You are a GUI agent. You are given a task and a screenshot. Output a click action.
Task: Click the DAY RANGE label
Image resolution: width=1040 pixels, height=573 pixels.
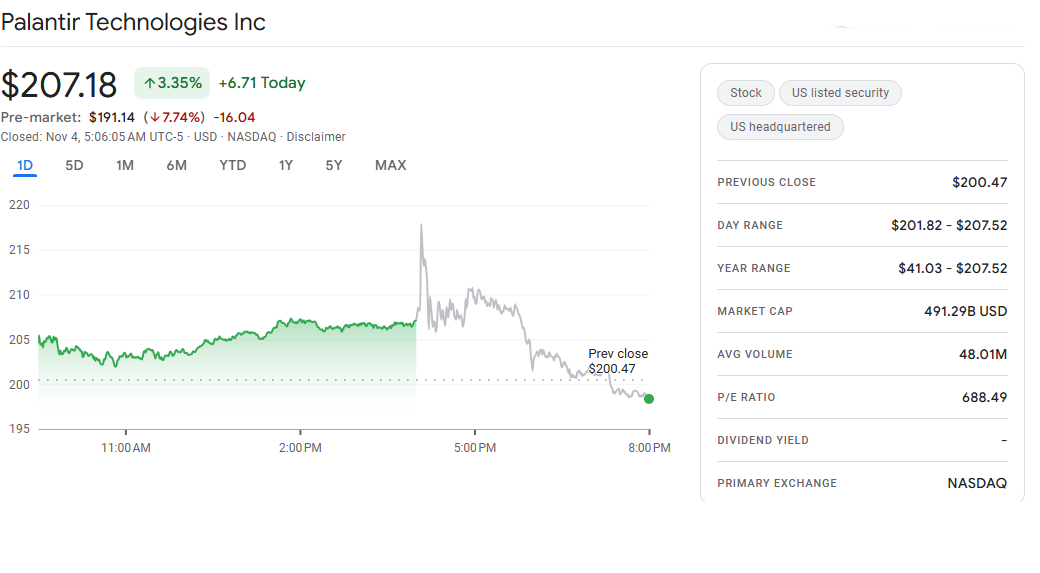[749, 225]
